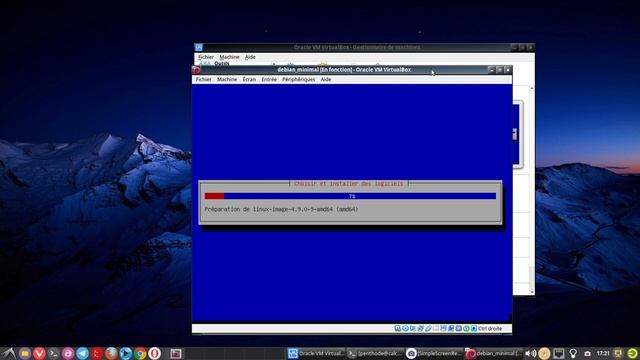Click the keyboard capture status icon
The height and width of the screenshot is (360, 640).
click(473, 328)
